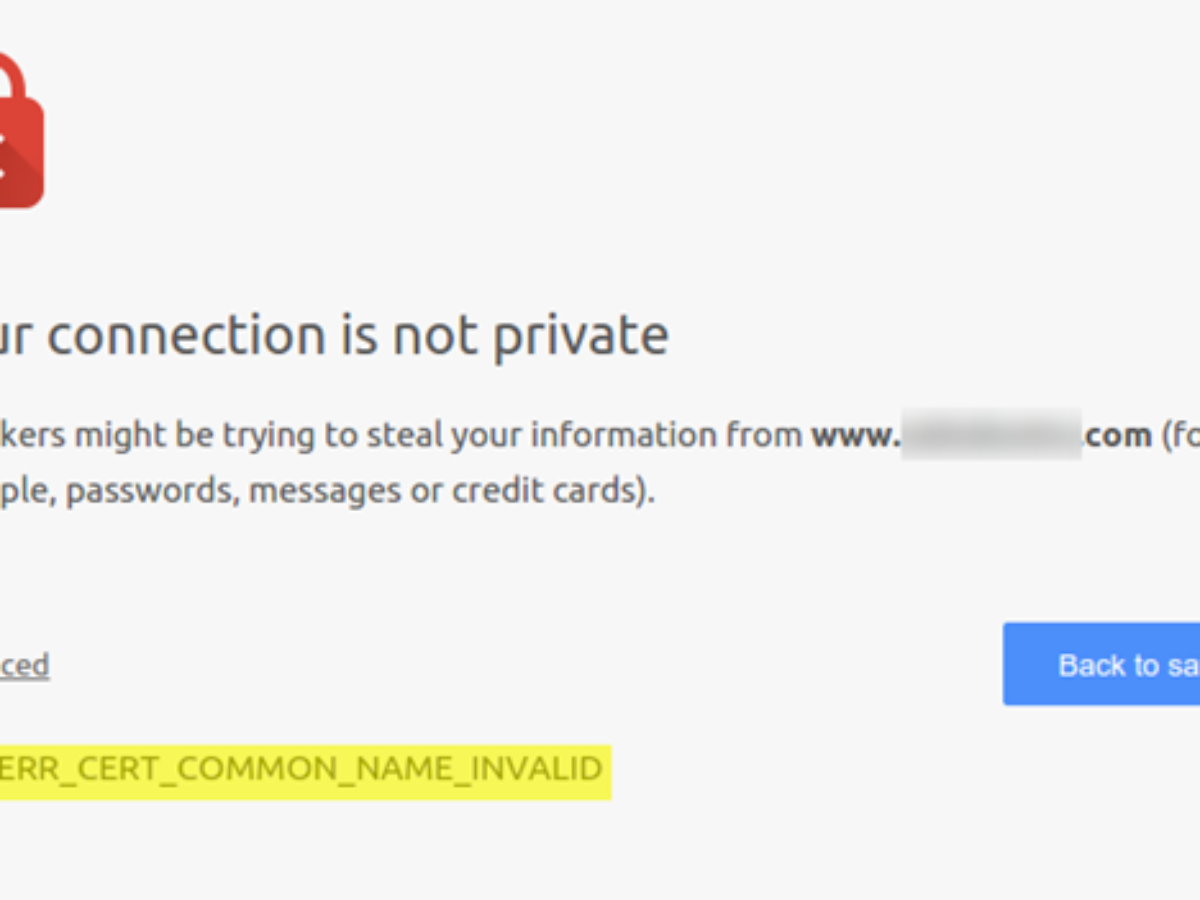Viewport: 1200px width, 900px height.
Task: Click the word "connection" in the heading
Action: click(x=186, y=335)
